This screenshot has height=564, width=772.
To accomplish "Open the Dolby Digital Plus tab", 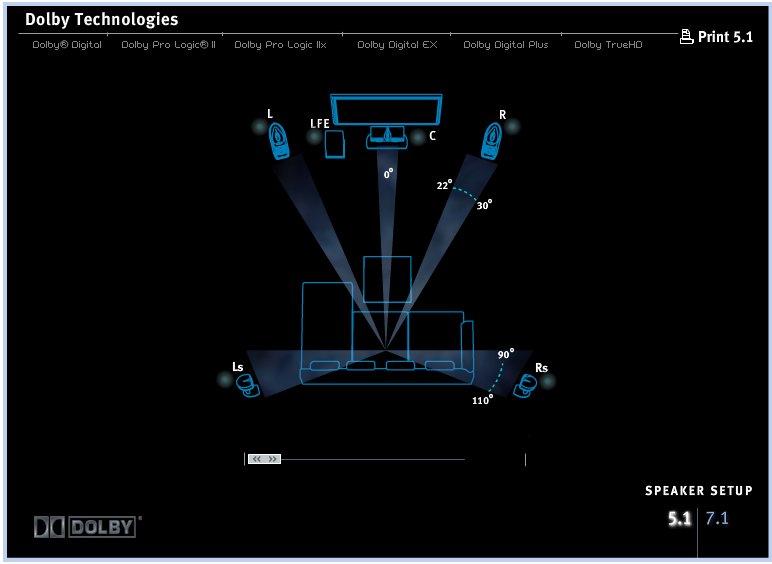I will [x=506, y=45].
